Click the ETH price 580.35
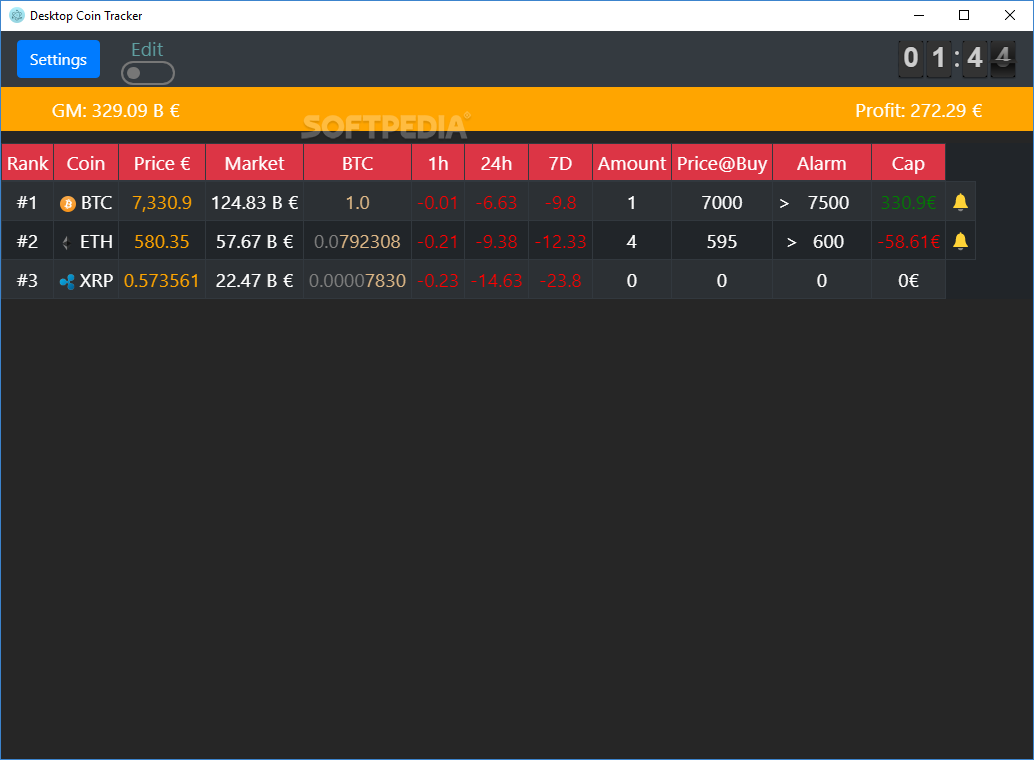This screenshot has width=1034, height=760. (162, 241)
